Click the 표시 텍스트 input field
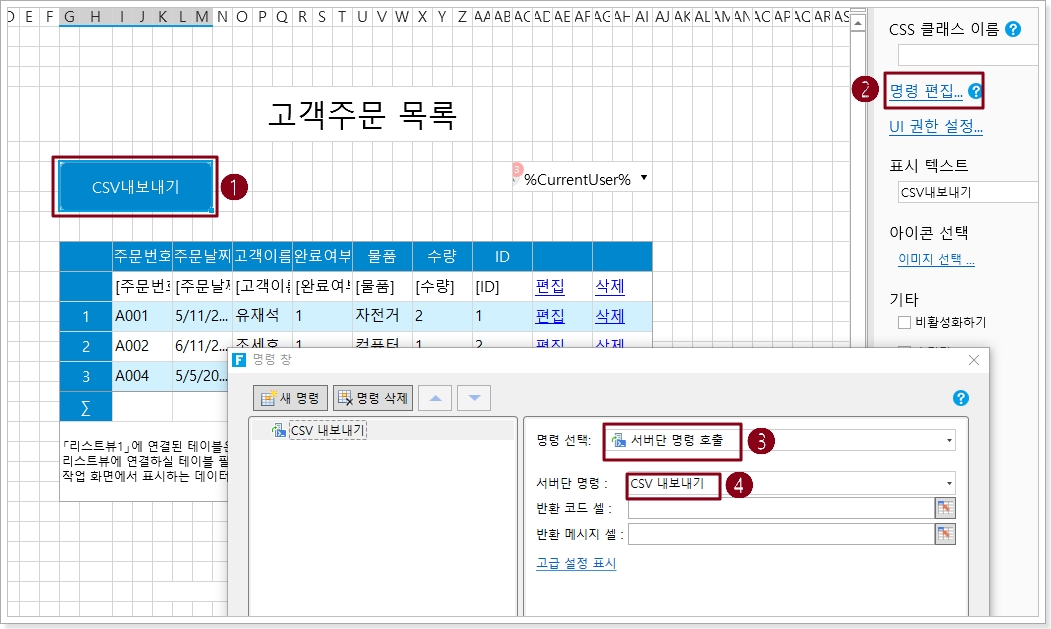 point(965,193)
